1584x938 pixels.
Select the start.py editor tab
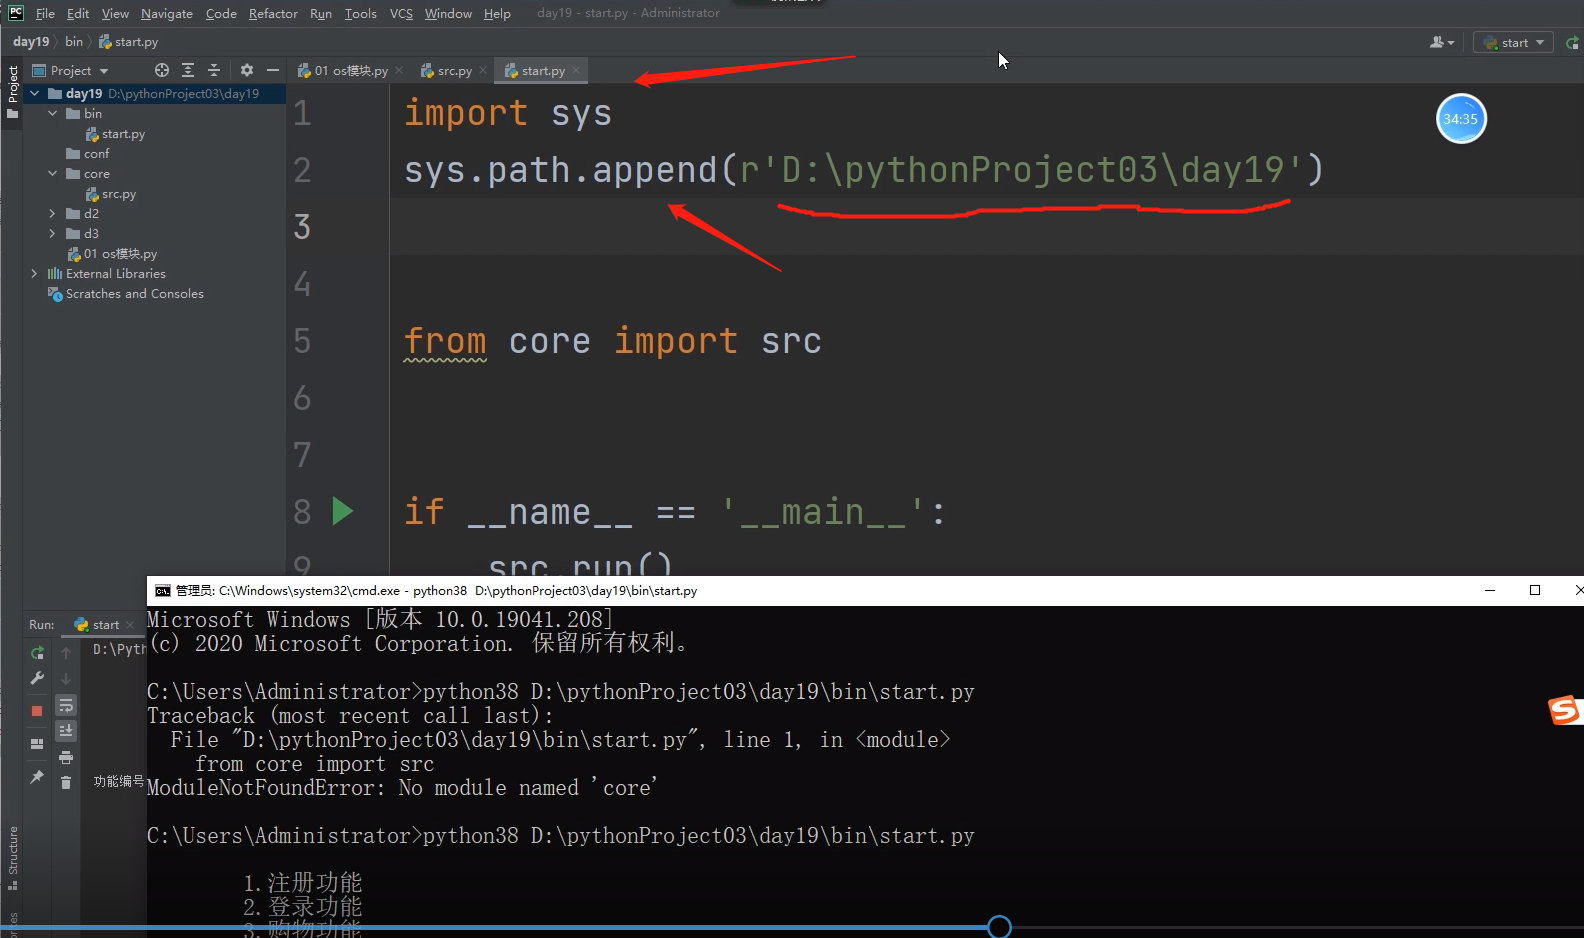coord(543,70)
